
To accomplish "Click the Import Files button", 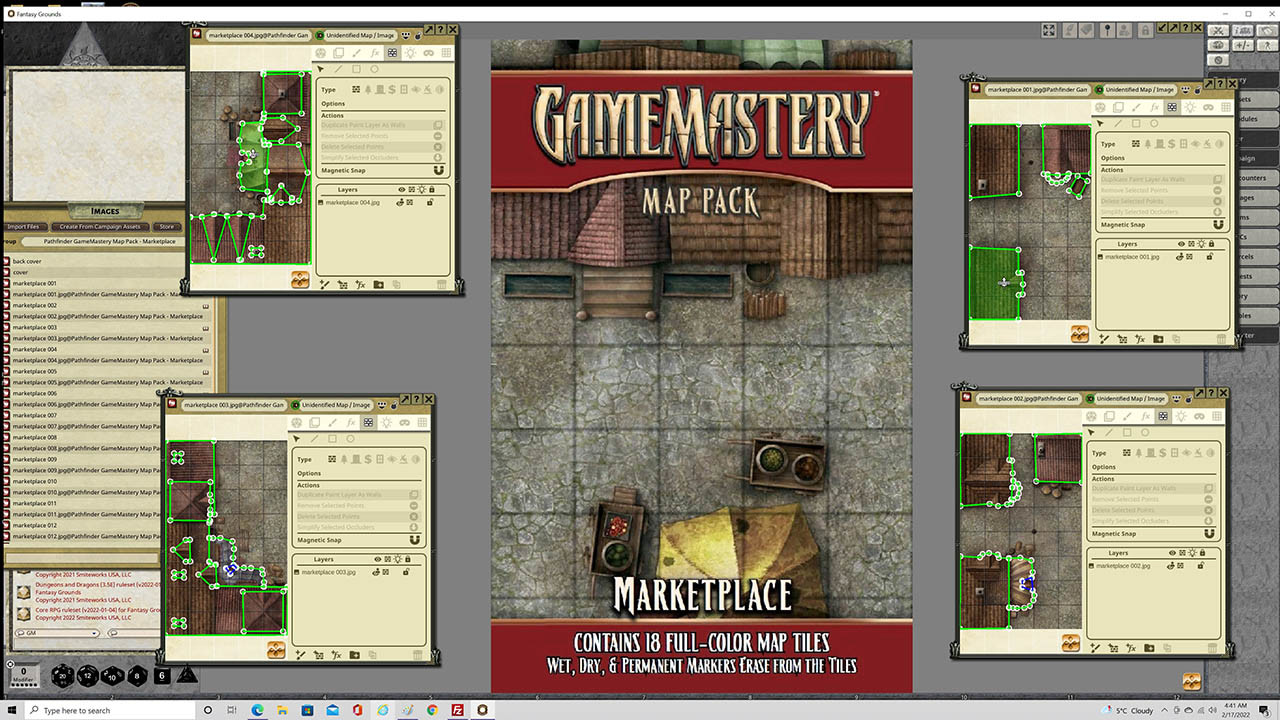I will pyautogui.click(x=22, y=226).
